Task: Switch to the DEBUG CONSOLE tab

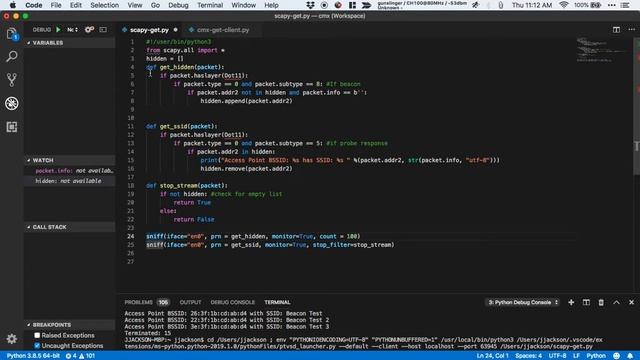Action: click(x=233, y=302)
